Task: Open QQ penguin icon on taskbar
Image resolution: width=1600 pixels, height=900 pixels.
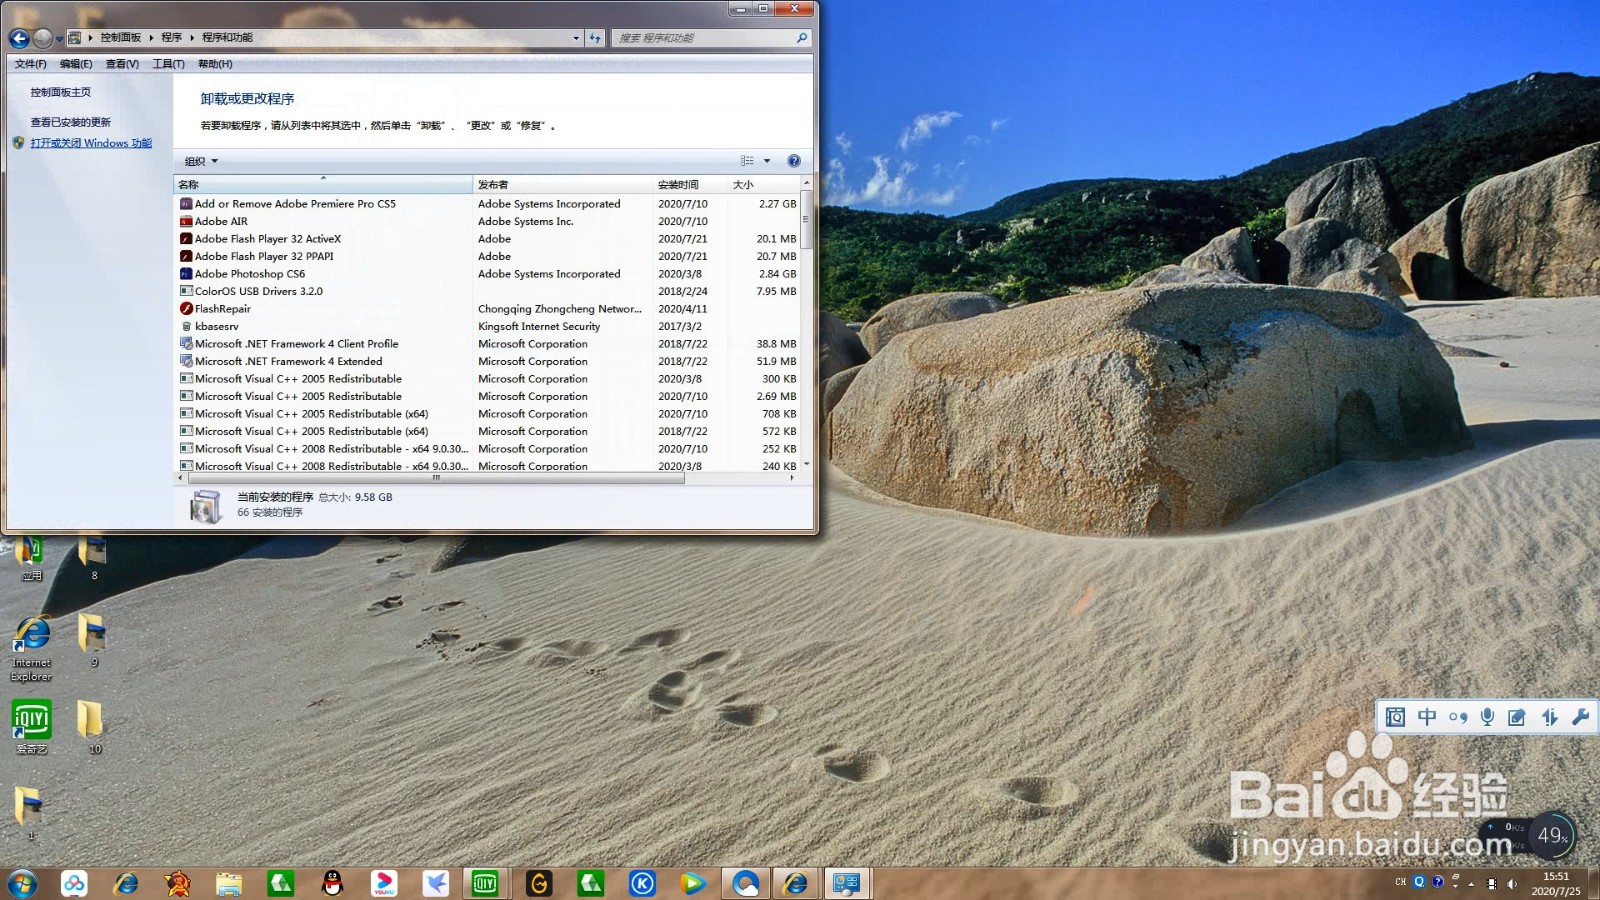Action: point(333,883)
